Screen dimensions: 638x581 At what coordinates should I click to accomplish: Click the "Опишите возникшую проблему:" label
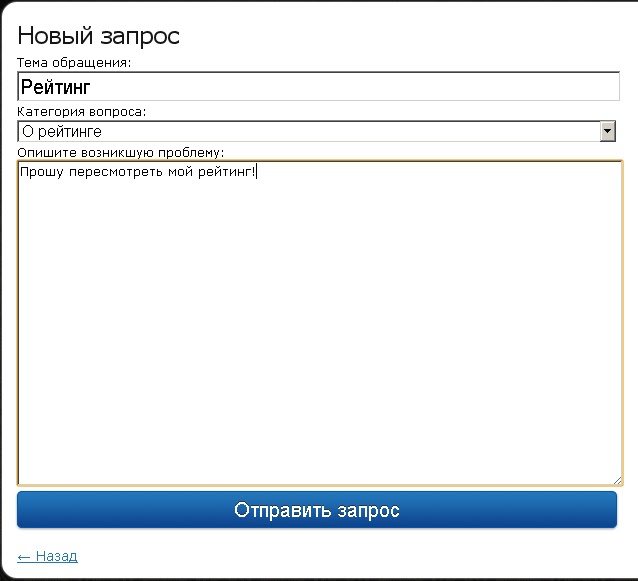click(121, 153)
